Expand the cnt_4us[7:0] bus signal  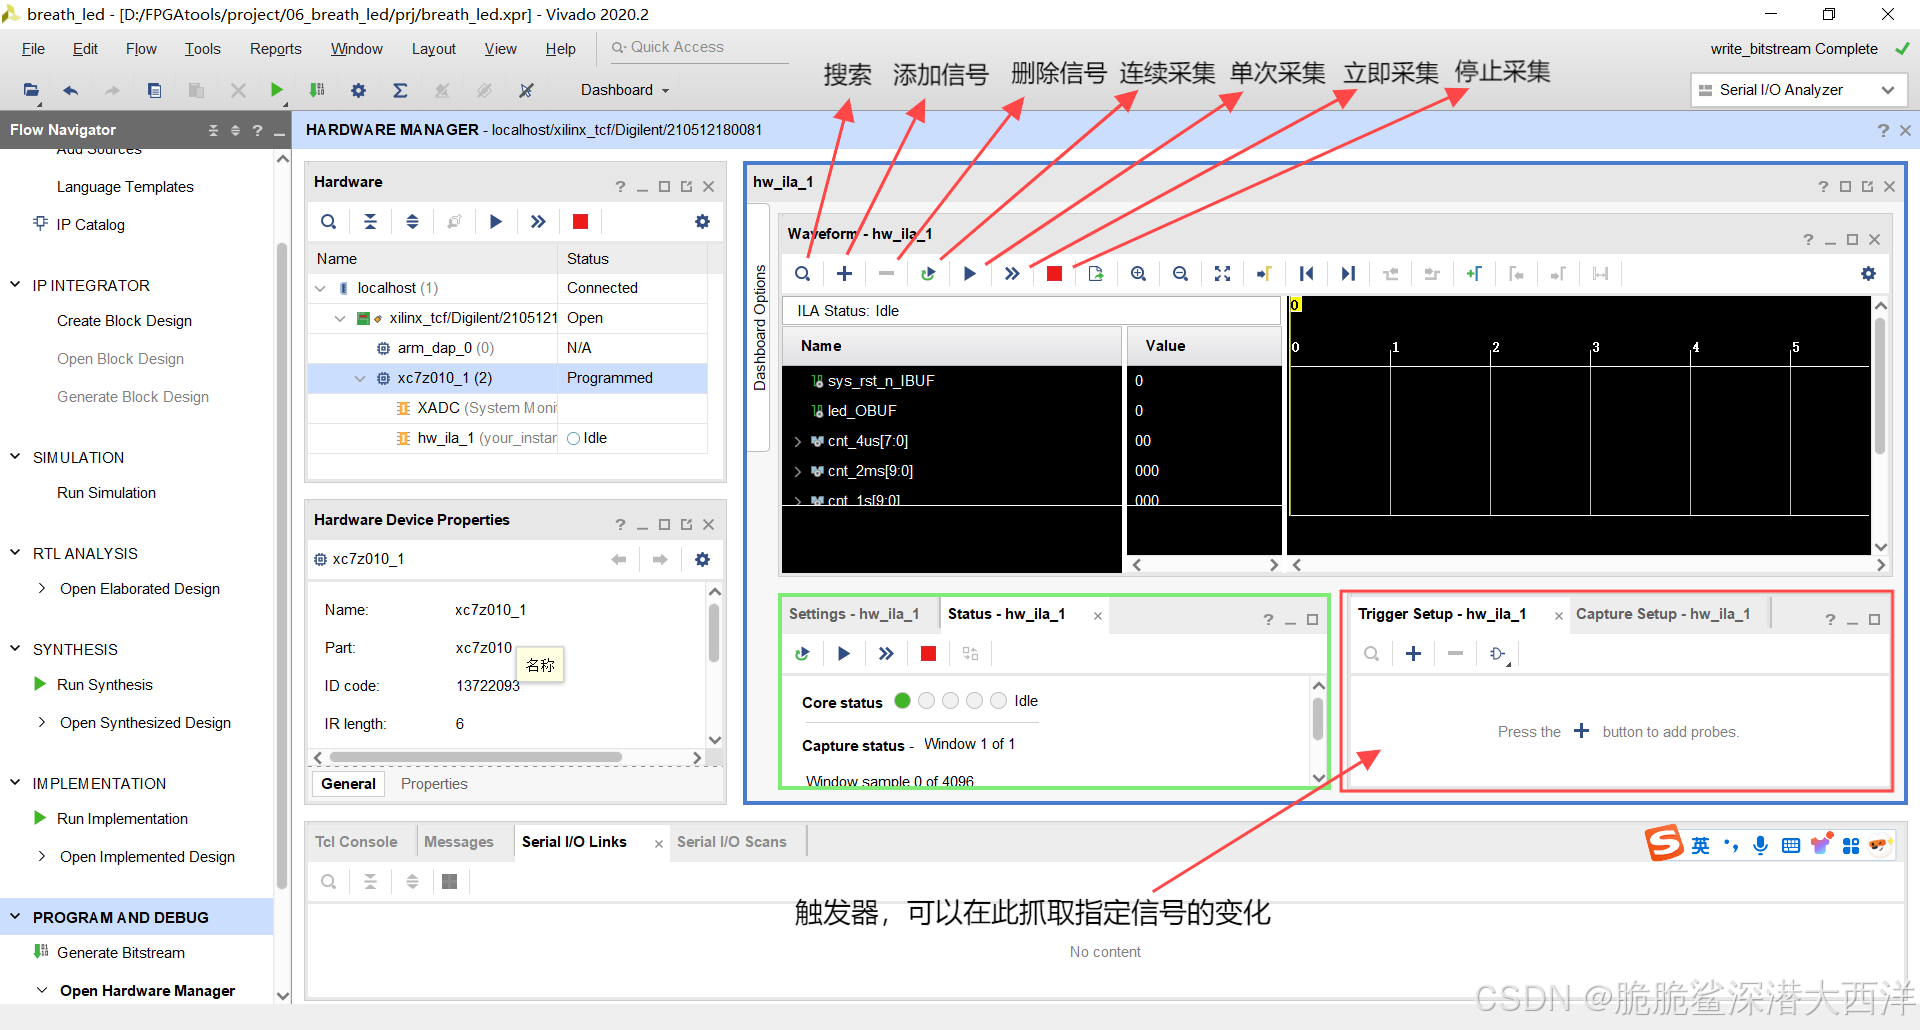point(797,441)
